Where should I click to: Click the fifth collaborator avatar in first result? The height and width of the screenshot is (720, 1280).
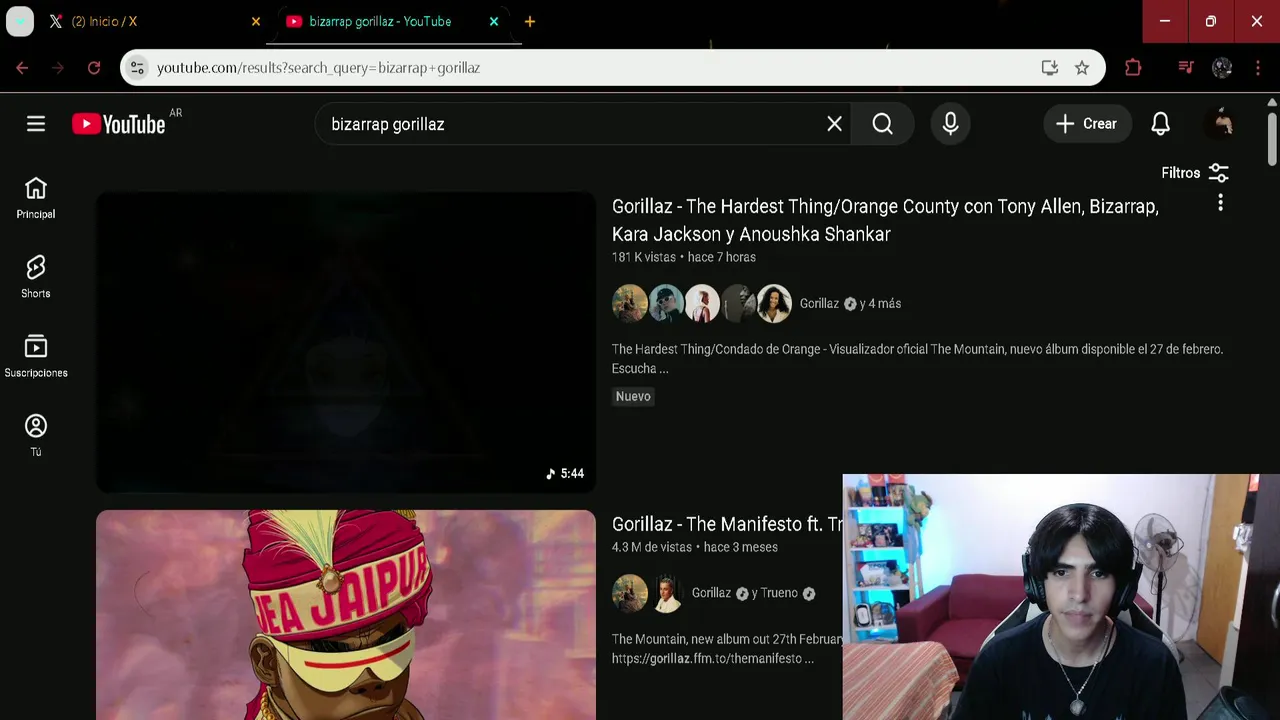point(774,303)
